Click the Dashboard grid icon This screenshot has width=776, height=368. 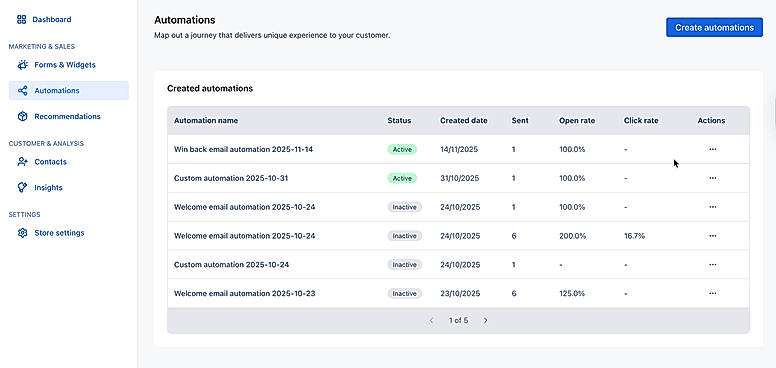(21, 19)
